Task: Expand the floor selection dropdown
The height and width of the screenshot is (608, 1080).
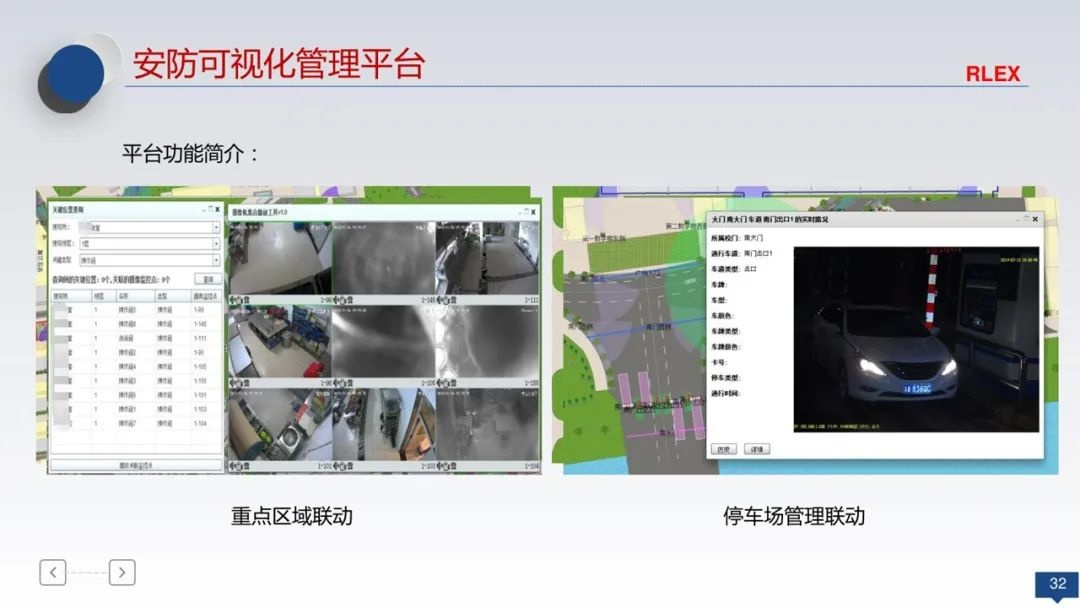Action: click(x=217, y=243)
